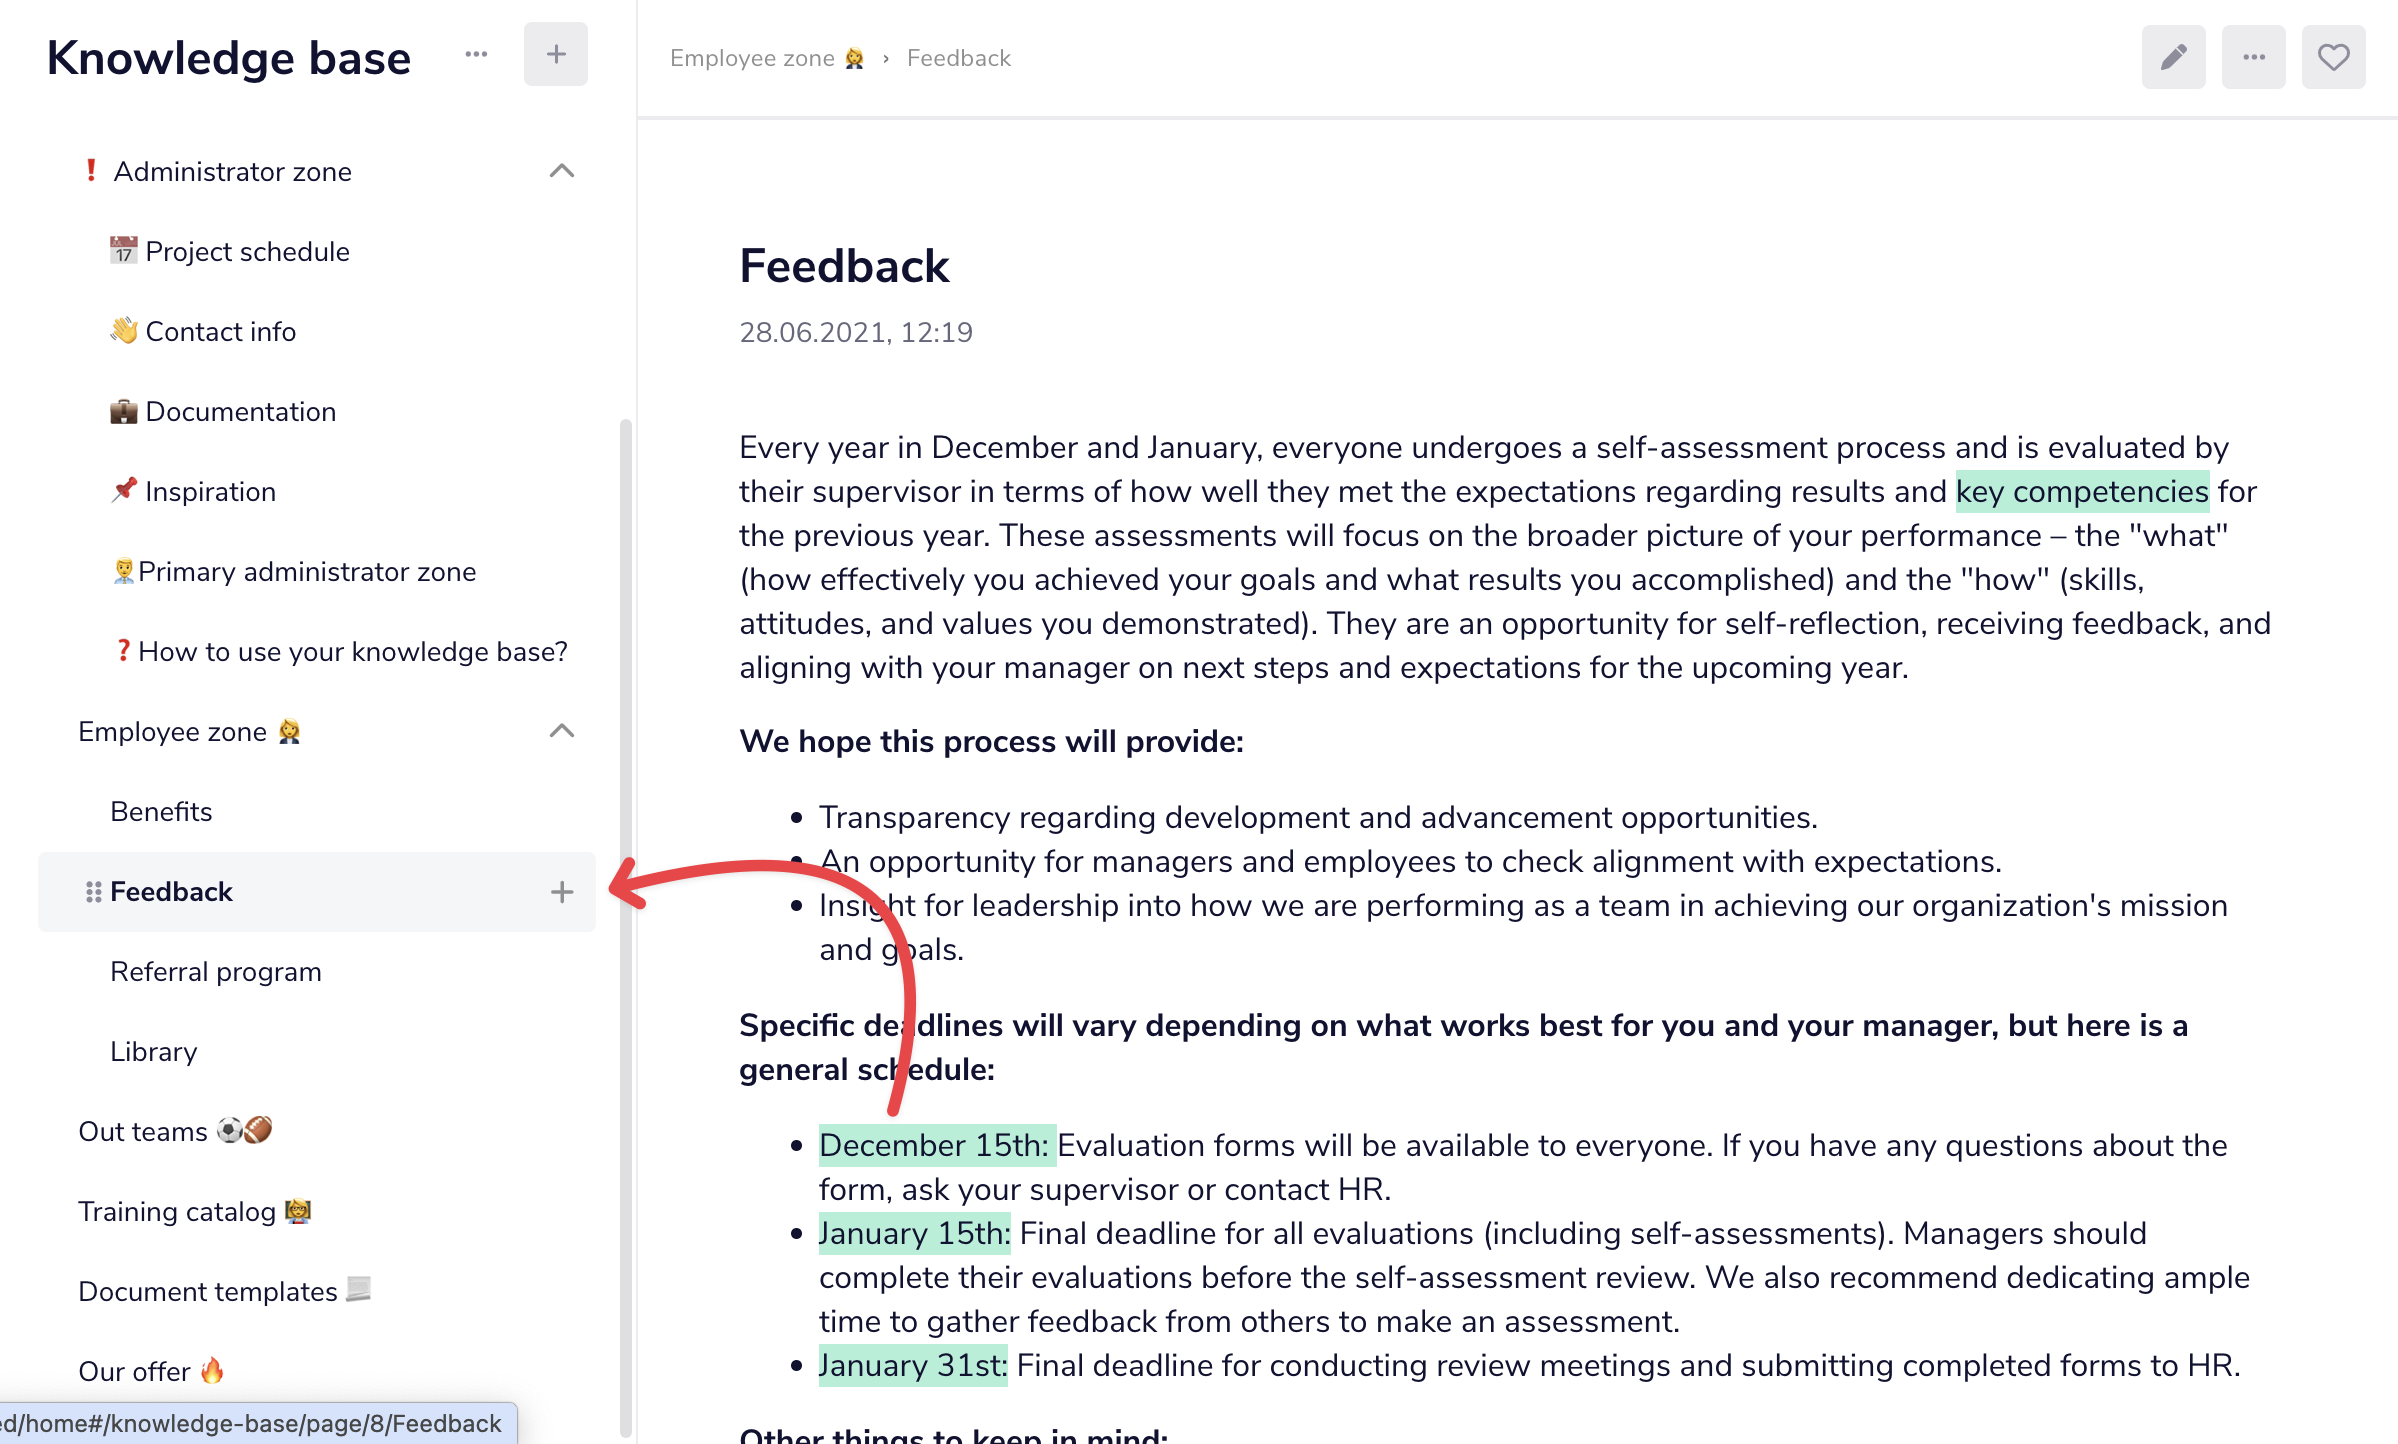Go to Employee zone breadcrumb
The width and height of the screenshot is (2398, 1444).
click(x=767, y=58)
